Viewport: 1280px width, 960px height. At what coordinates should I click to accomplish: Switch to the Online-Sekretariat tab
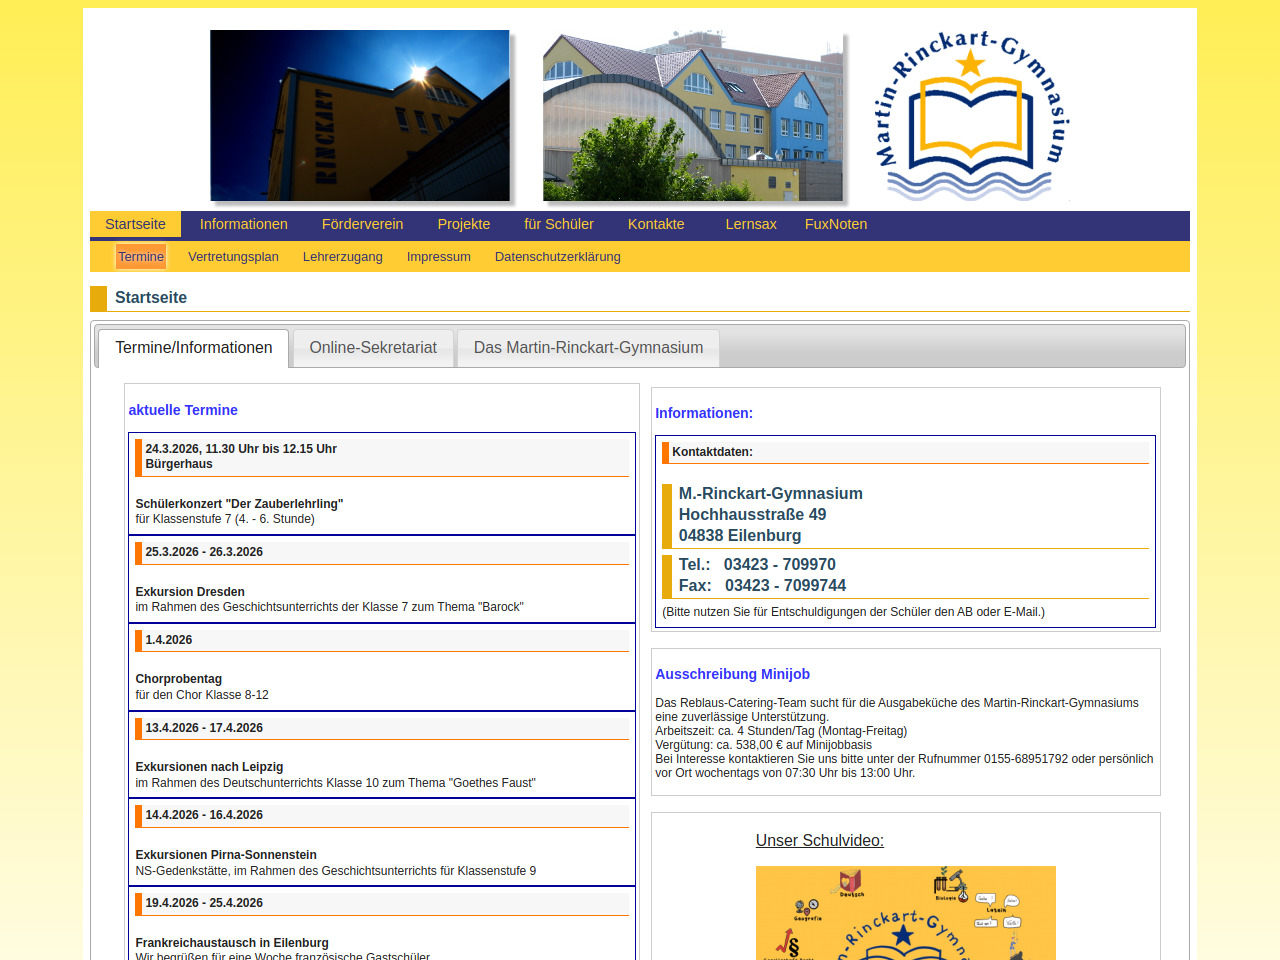point(373,348)
